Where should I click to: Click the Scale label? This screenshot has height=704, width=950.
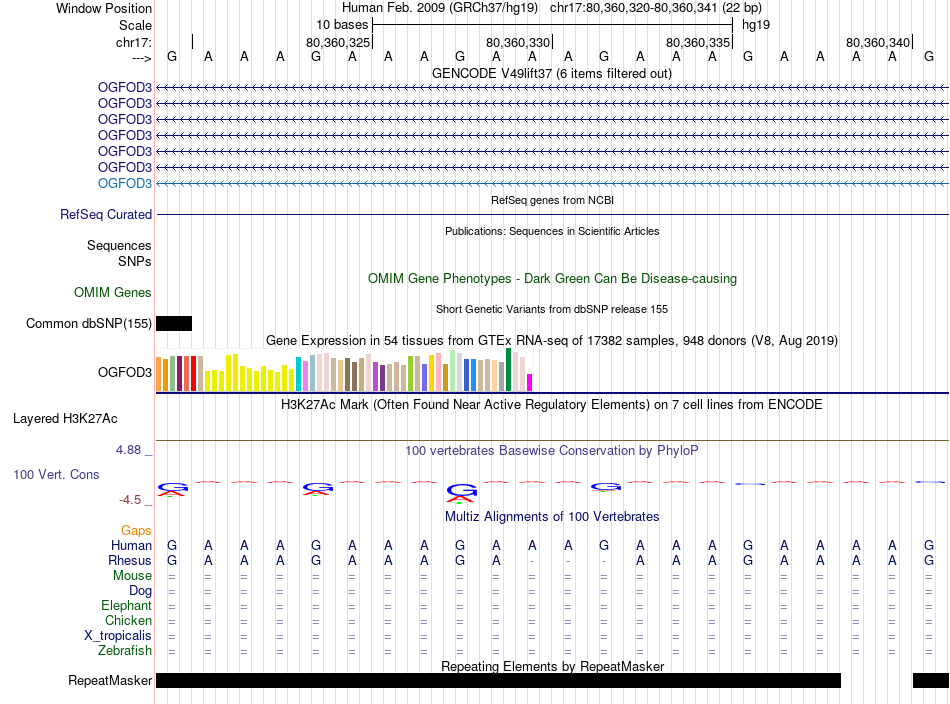(135, 25)
